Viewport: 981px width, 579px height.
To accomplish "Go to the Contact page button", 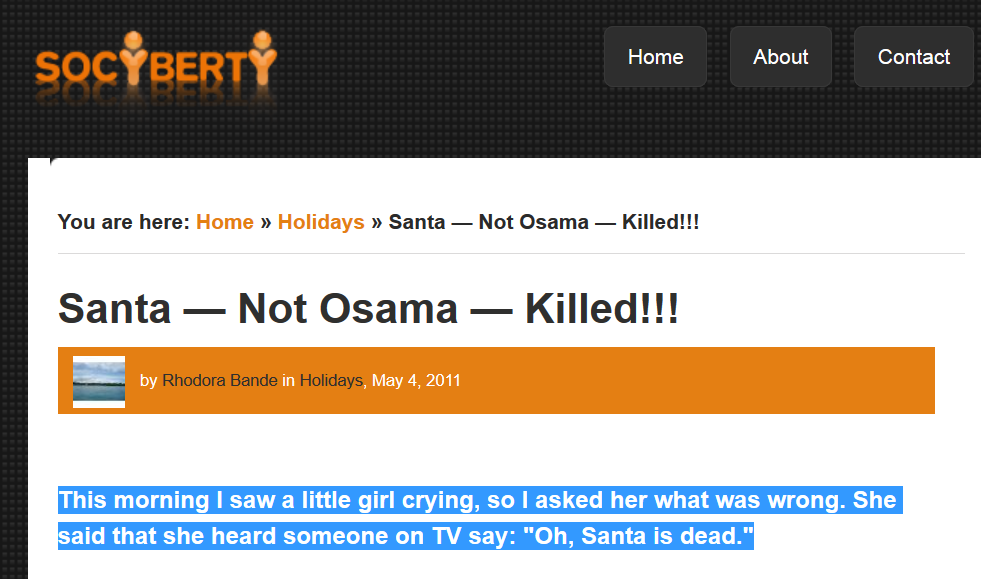I will 913,57.
